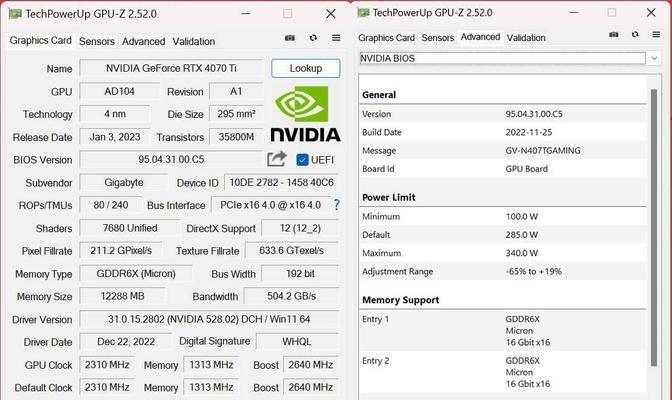Click Memory Size field 12288 MB
672x400 pixels.
click(x=123, y=296)
